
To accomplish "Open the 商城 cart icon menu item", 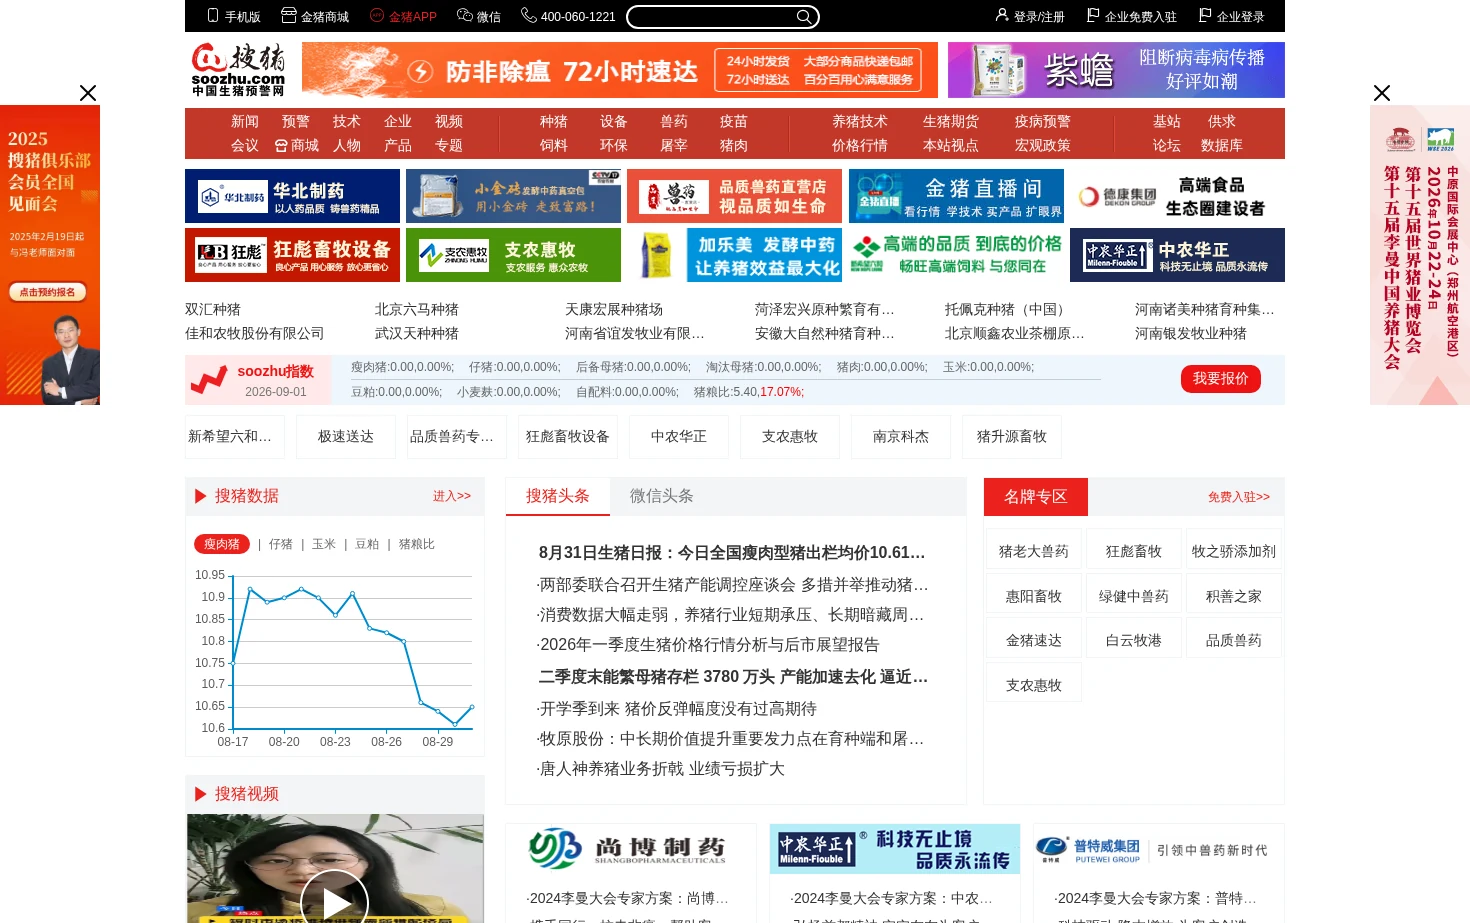I will (x=297, y=145).
